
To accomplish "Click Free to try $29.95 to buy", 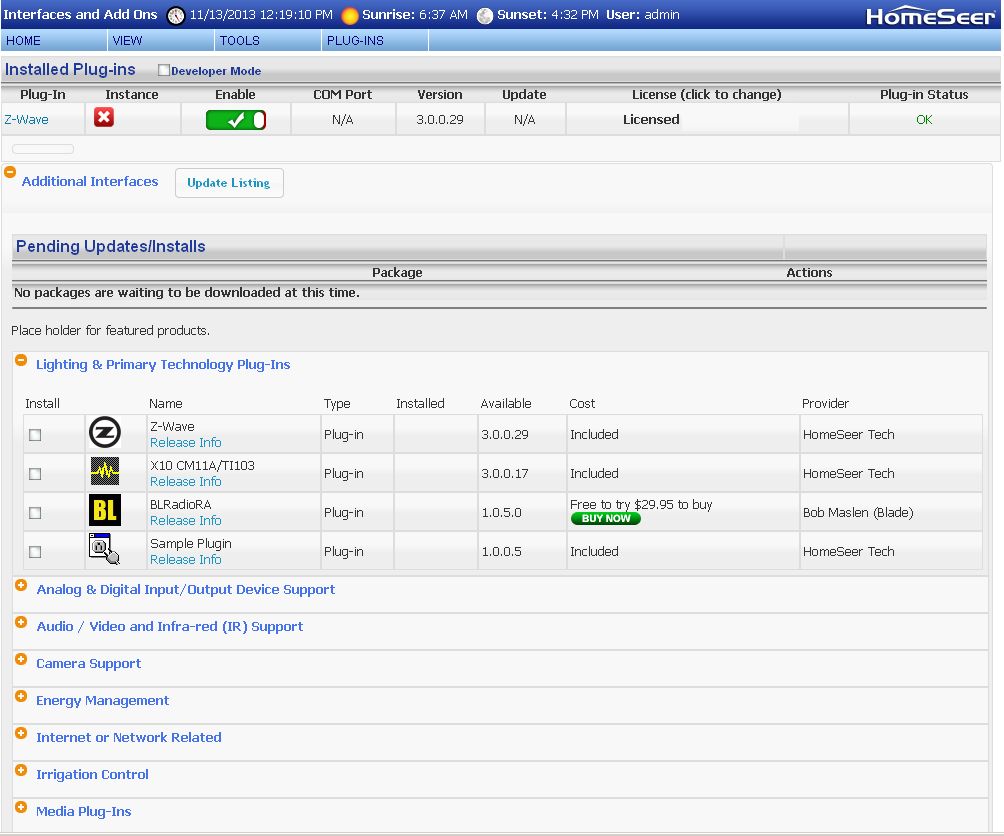I will click(x=641, y=504).
